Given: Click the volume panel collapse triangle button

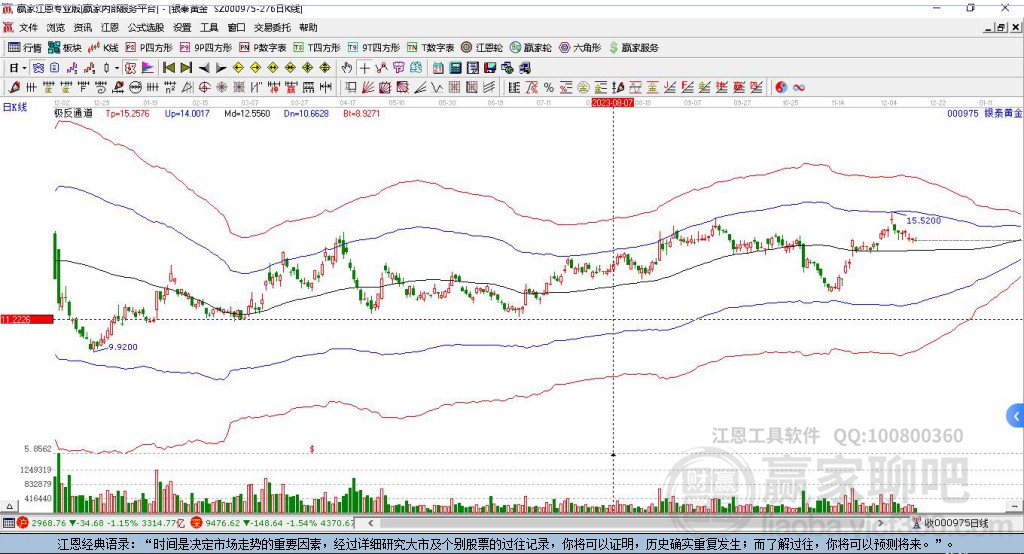Looking at the screenshot, I should point(9,506).
